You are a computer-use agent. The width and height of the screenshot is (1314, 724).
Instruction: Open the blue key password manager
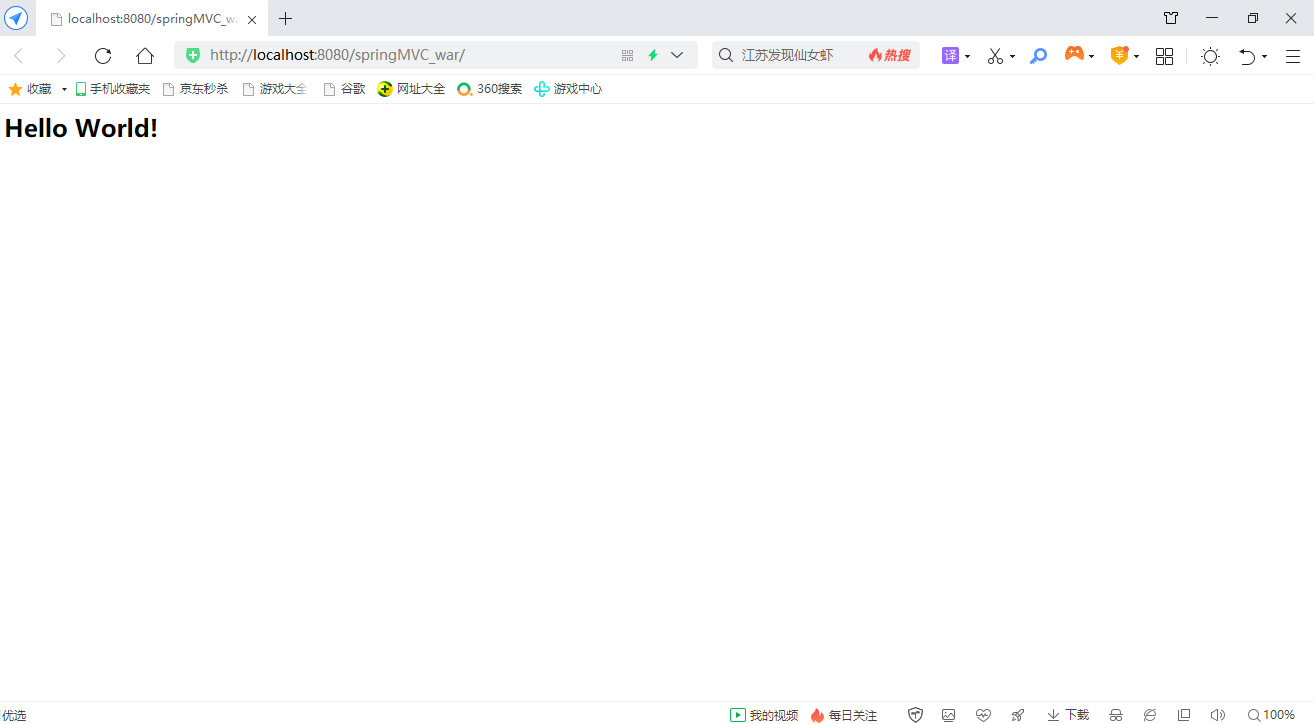point(1038,56)
